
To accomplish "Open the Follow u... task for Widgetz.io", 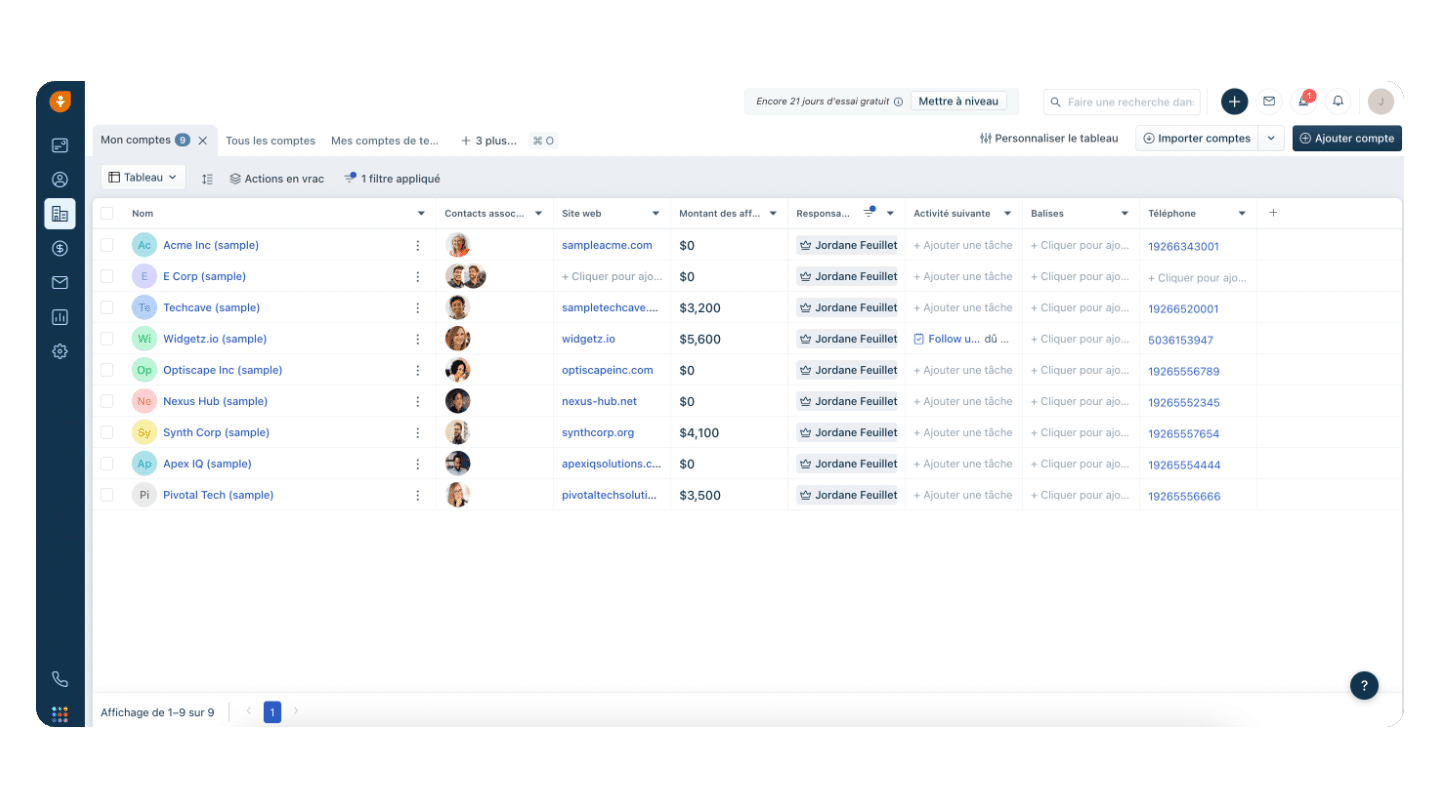I will pyautogui.click(x=954, y=339).
